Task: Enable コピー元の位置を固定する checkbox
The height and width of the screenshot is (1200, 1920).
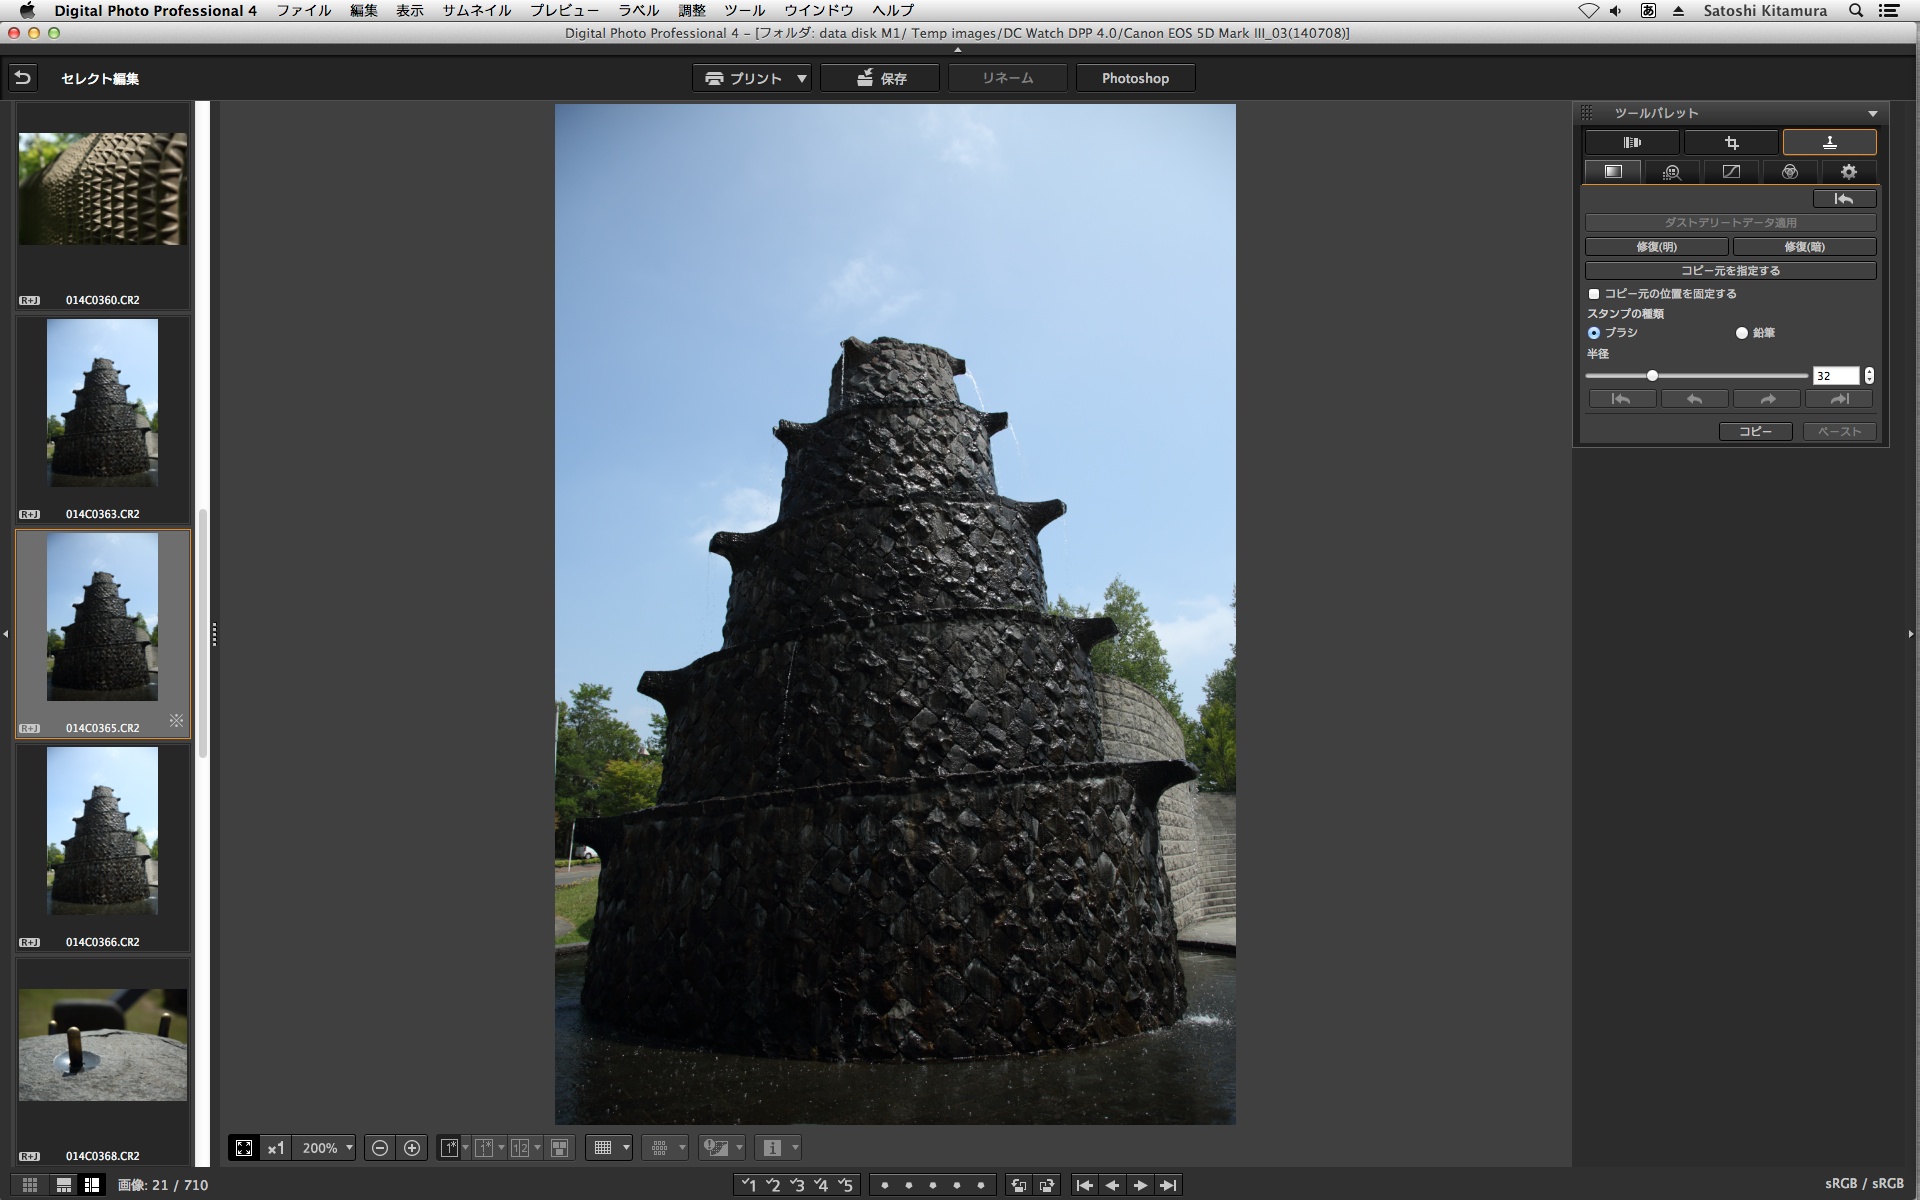Action: 1594,294
